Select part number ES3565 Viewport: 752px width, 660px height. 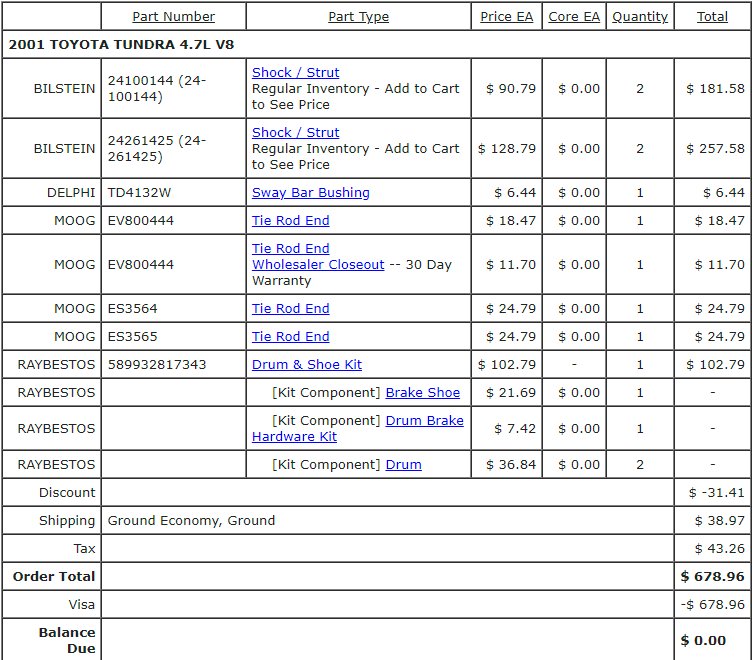[132, 336]
